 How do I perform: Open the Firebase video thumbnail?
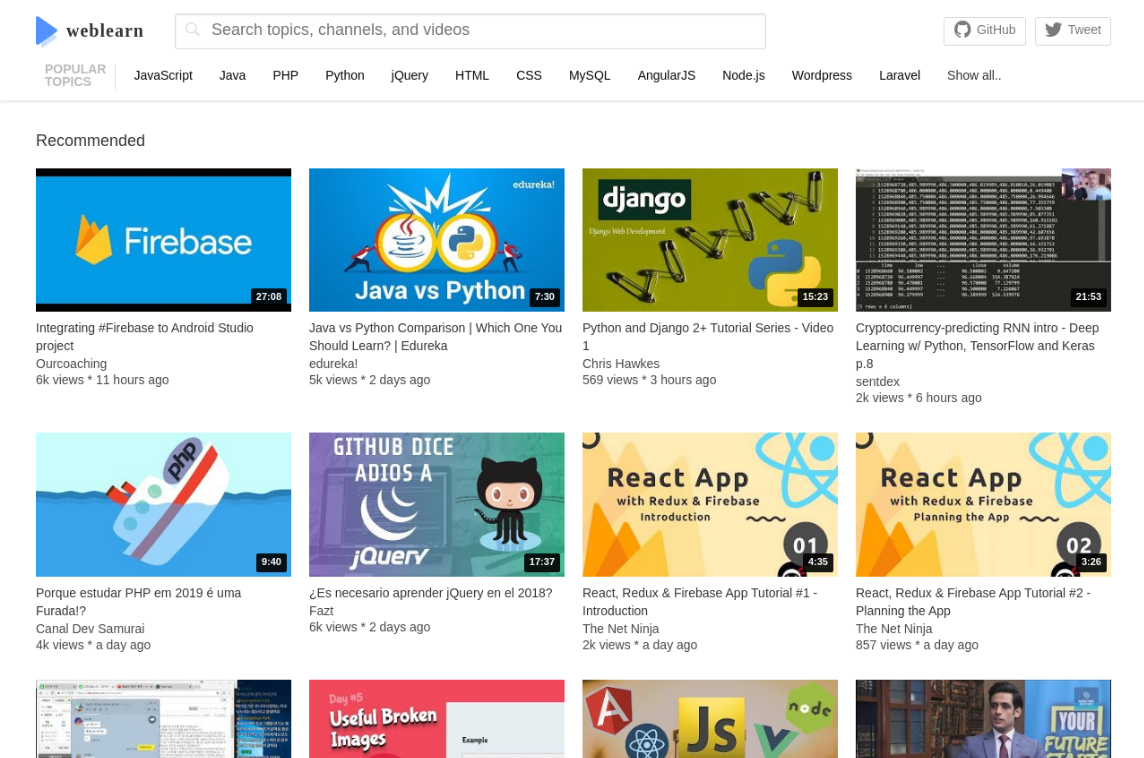point(163,240)
